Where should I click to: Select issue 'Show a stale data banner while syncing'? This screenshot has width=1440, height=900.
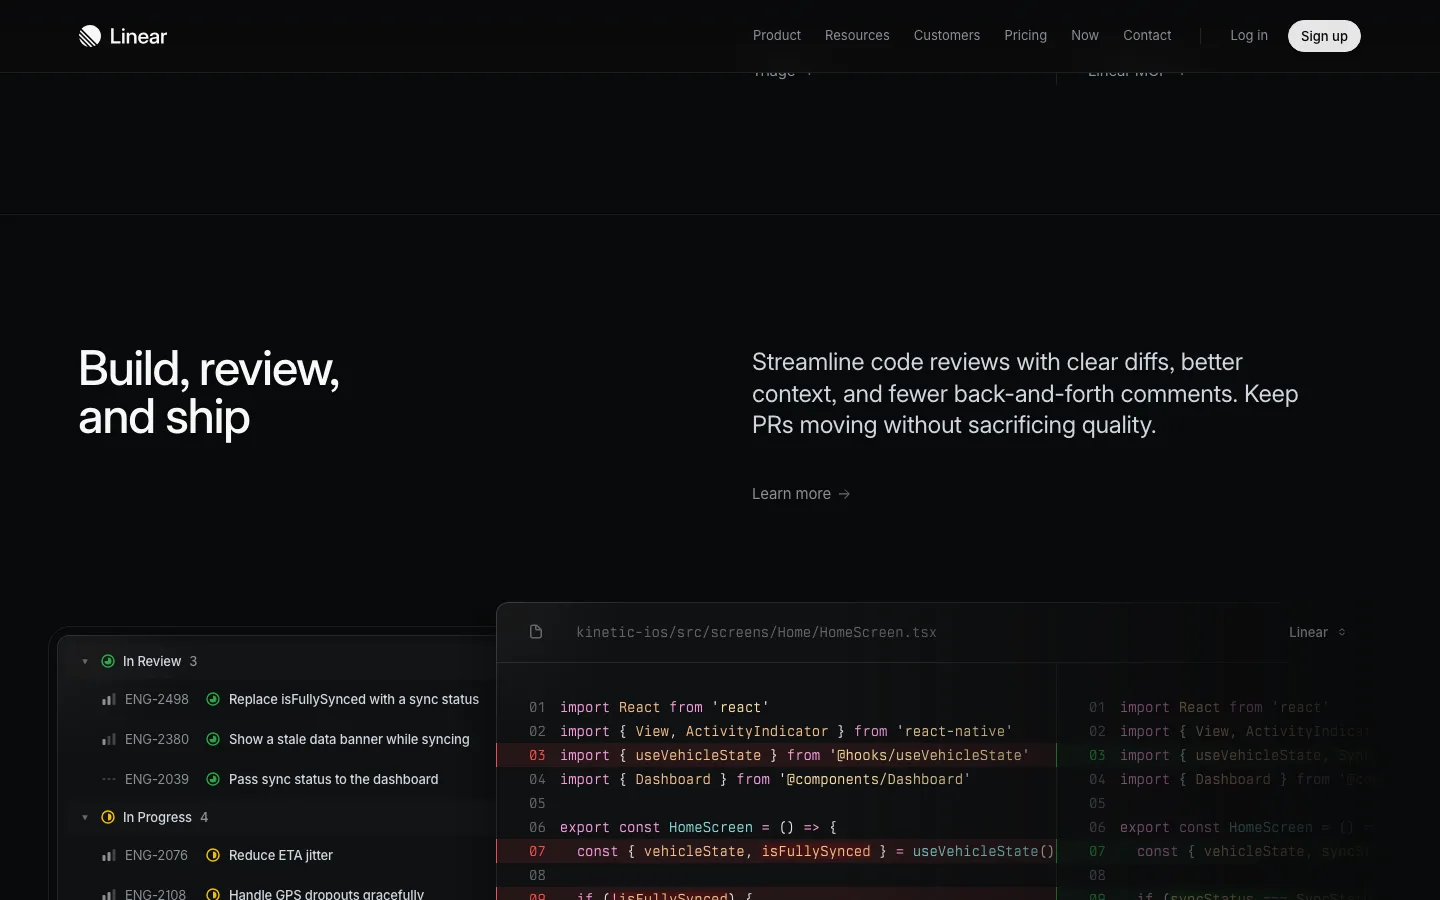click(349, 739)
